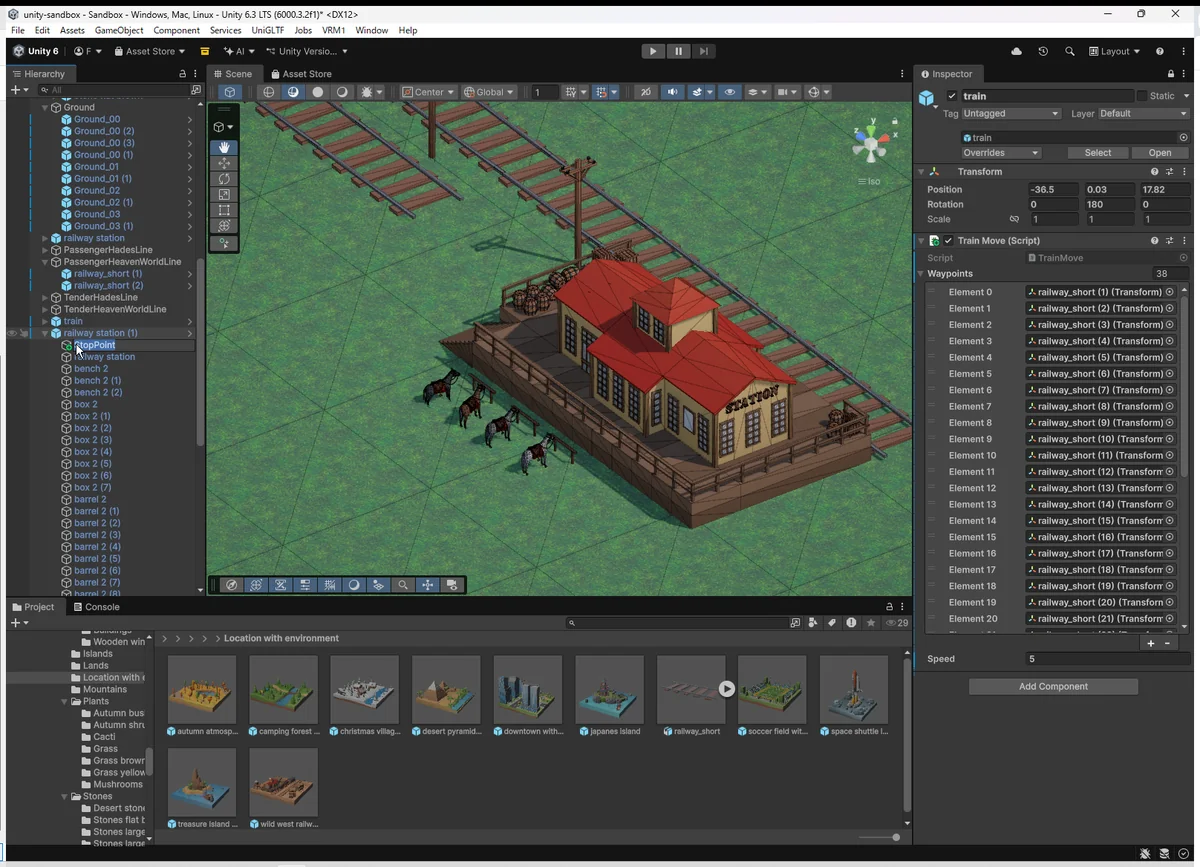Image resolution: width=1200 pixels, height=867 pixels.
Task: Click the Pause button in the toolbar
Action: tap(678, 51)
